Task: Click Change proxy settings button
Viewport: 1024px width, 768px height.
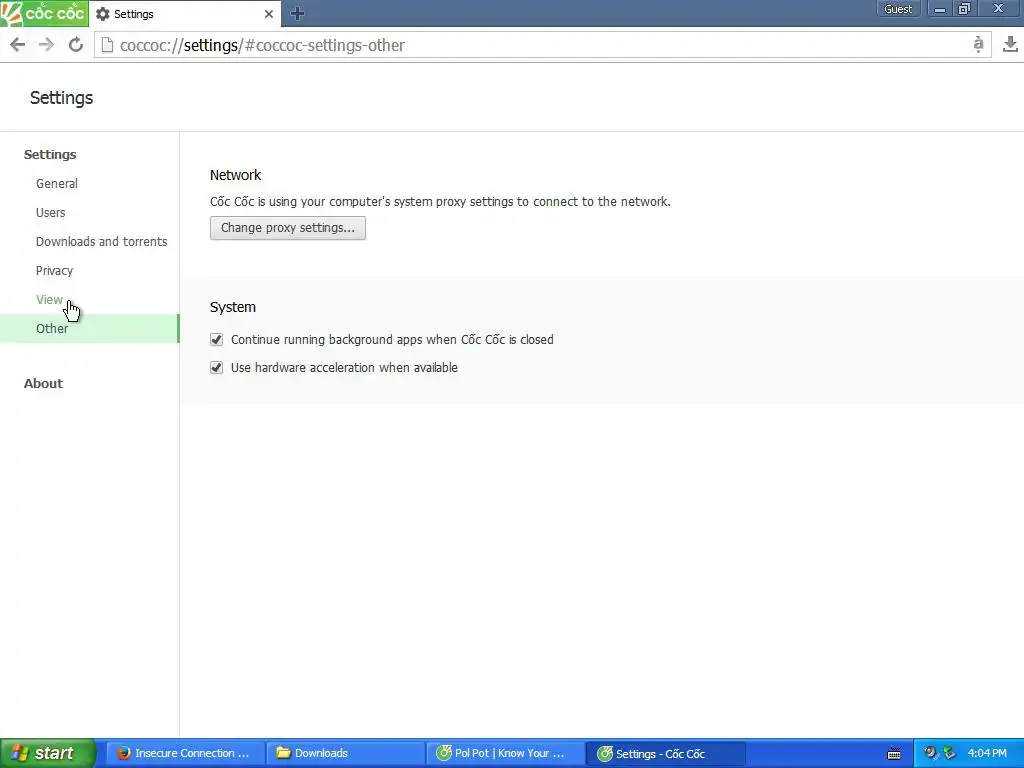Action: tap(287, 228)
